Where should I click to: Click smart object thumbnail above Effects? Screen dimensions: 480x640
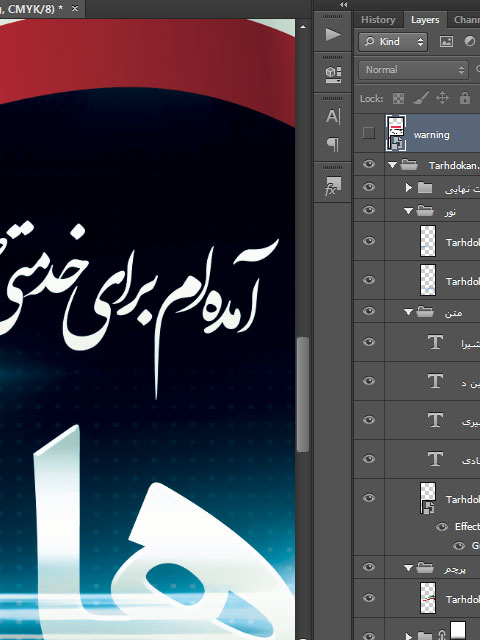[428, 498]
